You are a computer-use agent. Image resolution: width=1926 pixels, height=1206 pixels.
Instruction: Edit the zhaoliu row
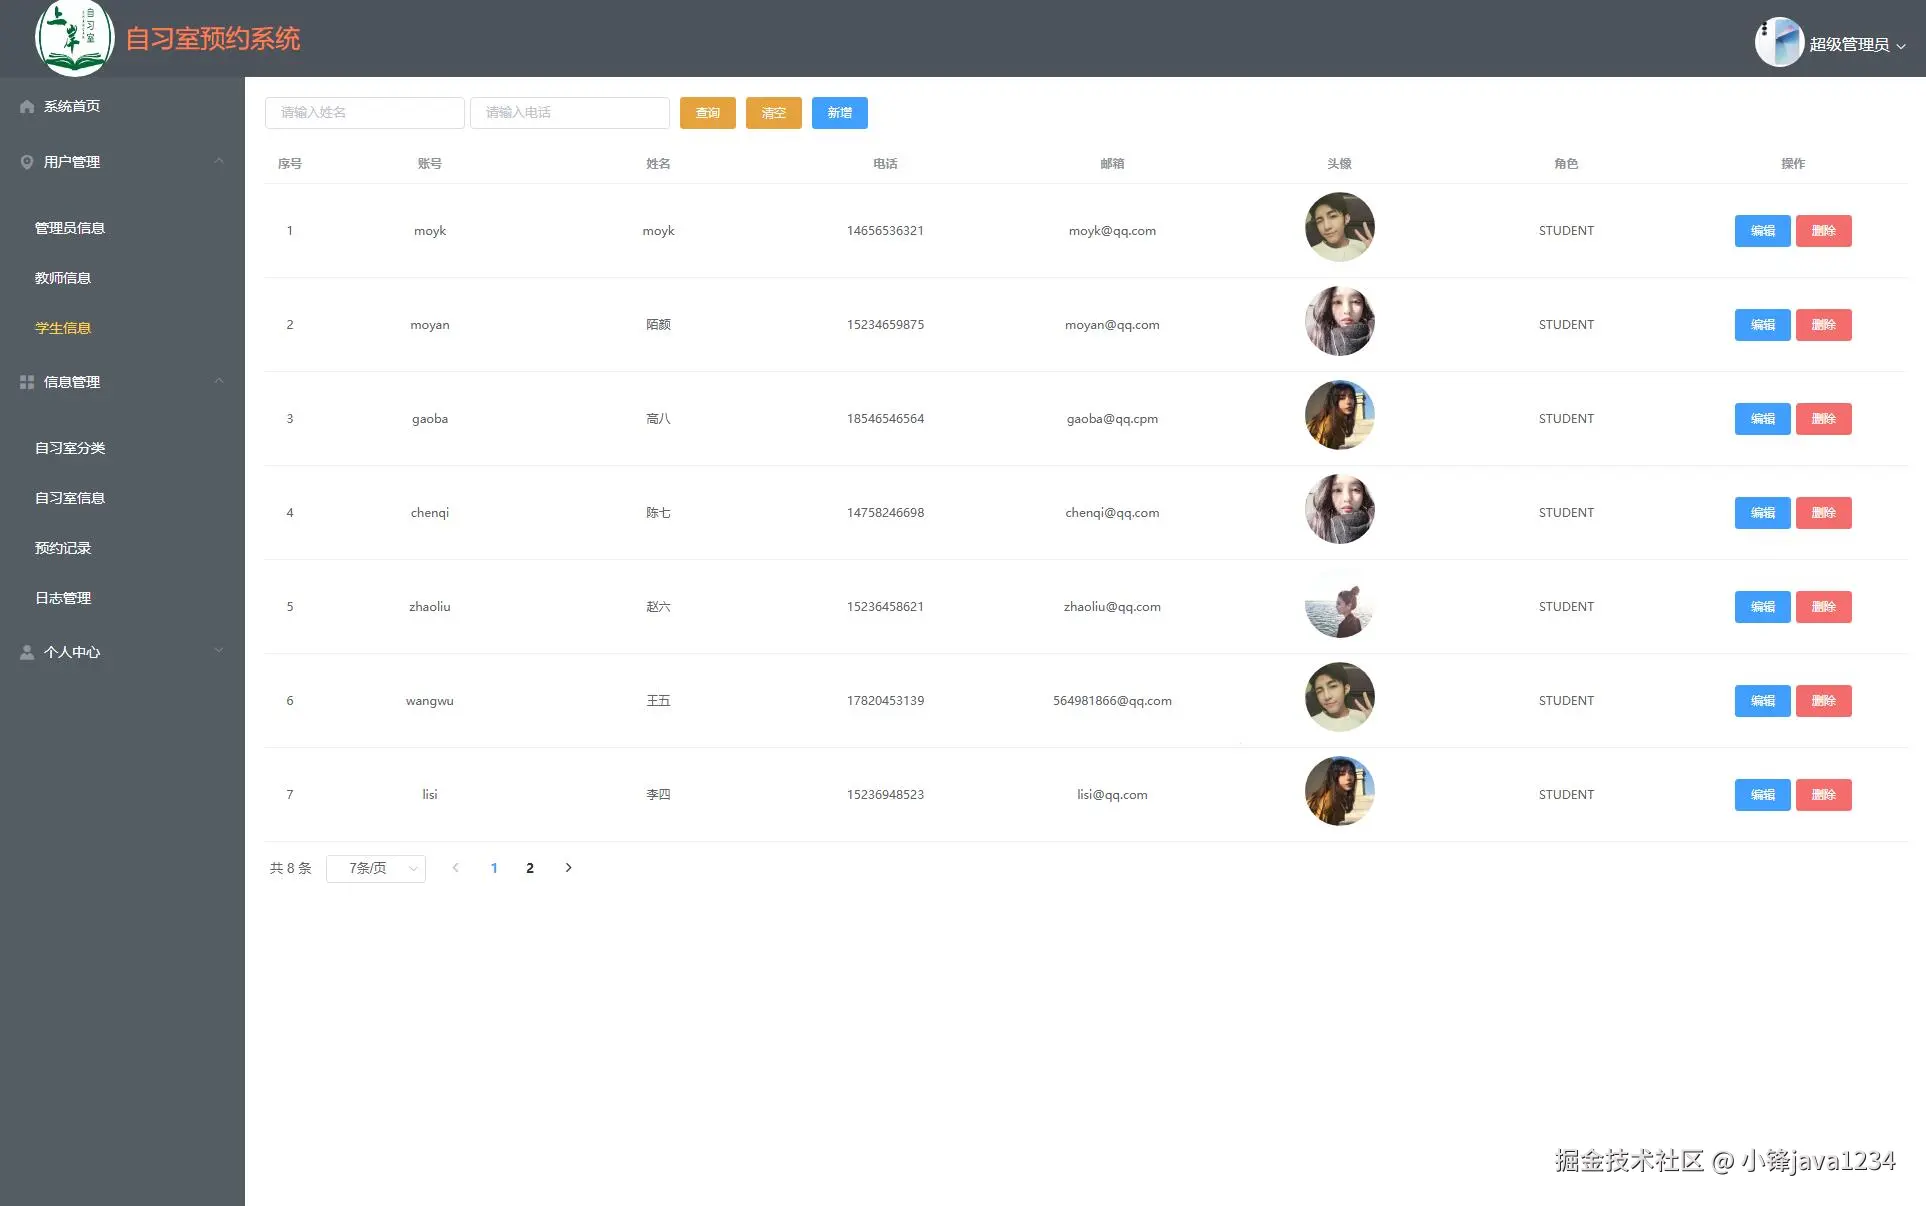[x=1763, y=607]
